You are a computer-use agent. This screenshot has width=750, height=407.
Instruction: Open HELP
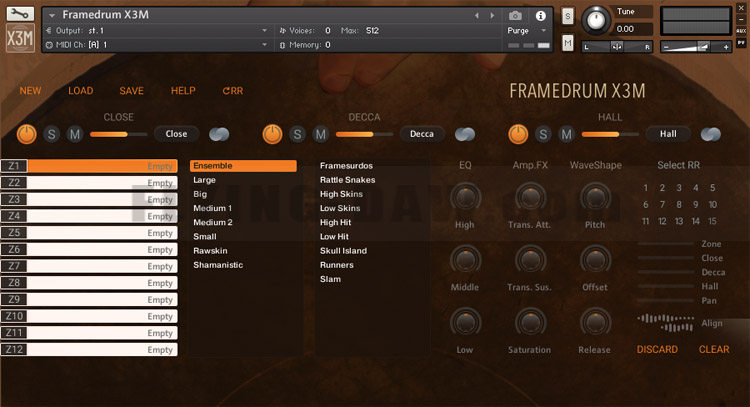[x=183, y=91]
